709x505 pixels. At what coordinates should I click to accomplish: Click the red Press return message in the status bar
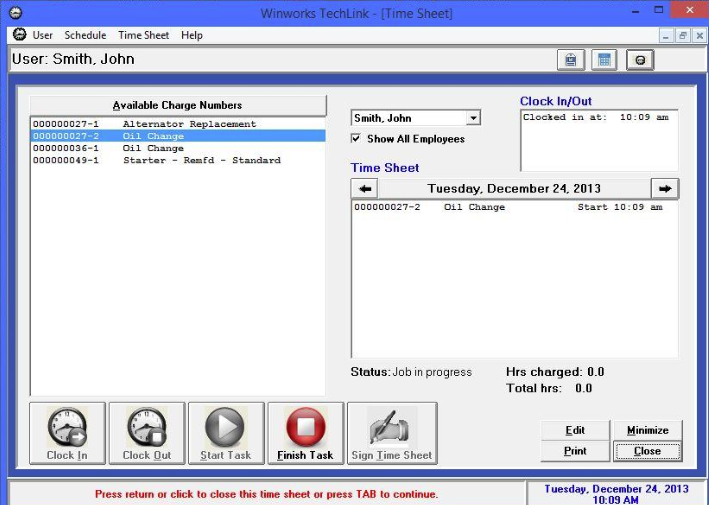pyautogui.click(x=266, y=494)
